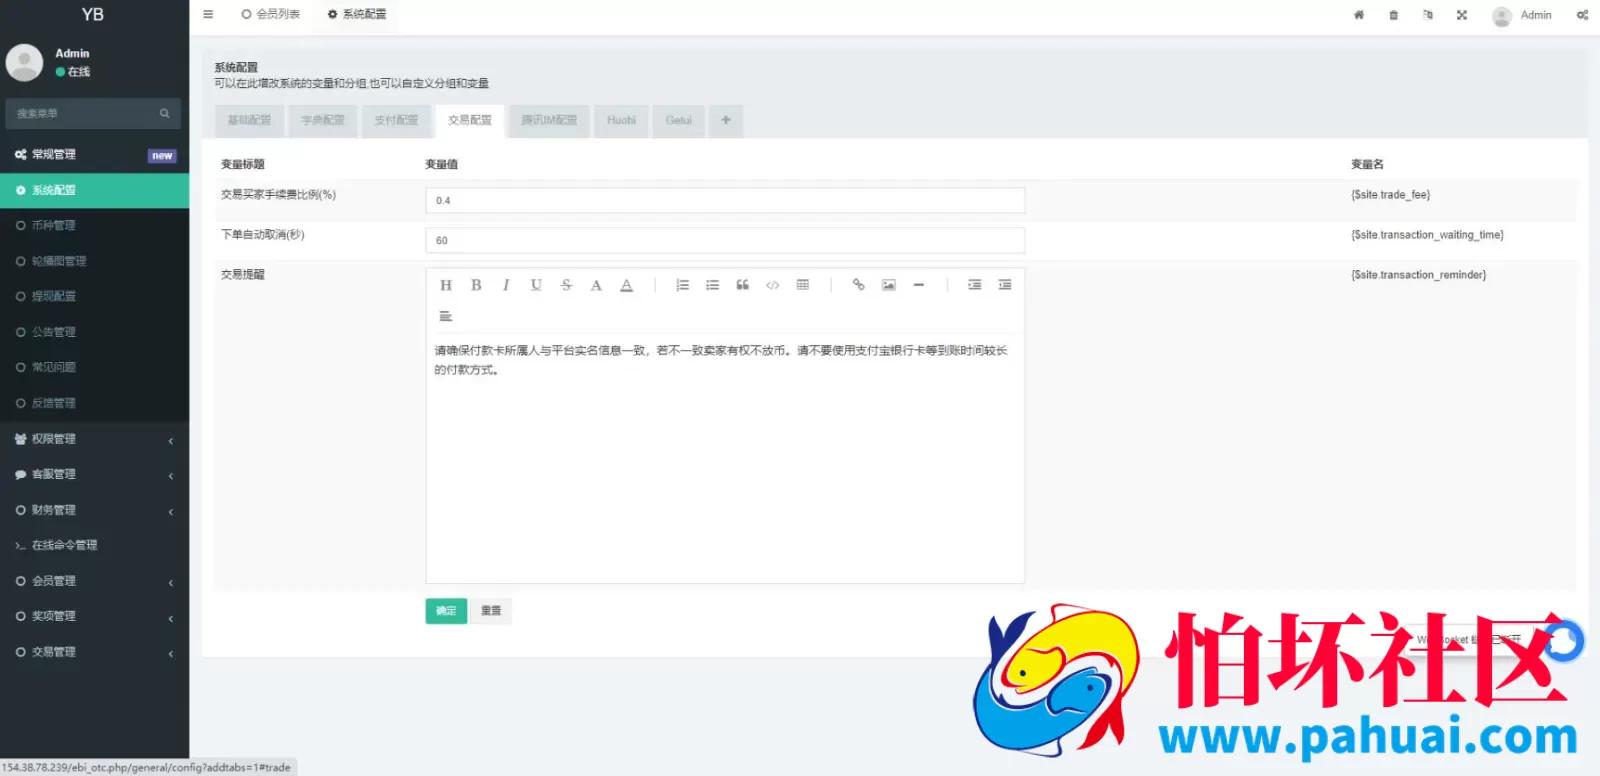This screenshot has height=776, width=1600.
Task: Click the green 确定 submit button
Action: [446, 611]
